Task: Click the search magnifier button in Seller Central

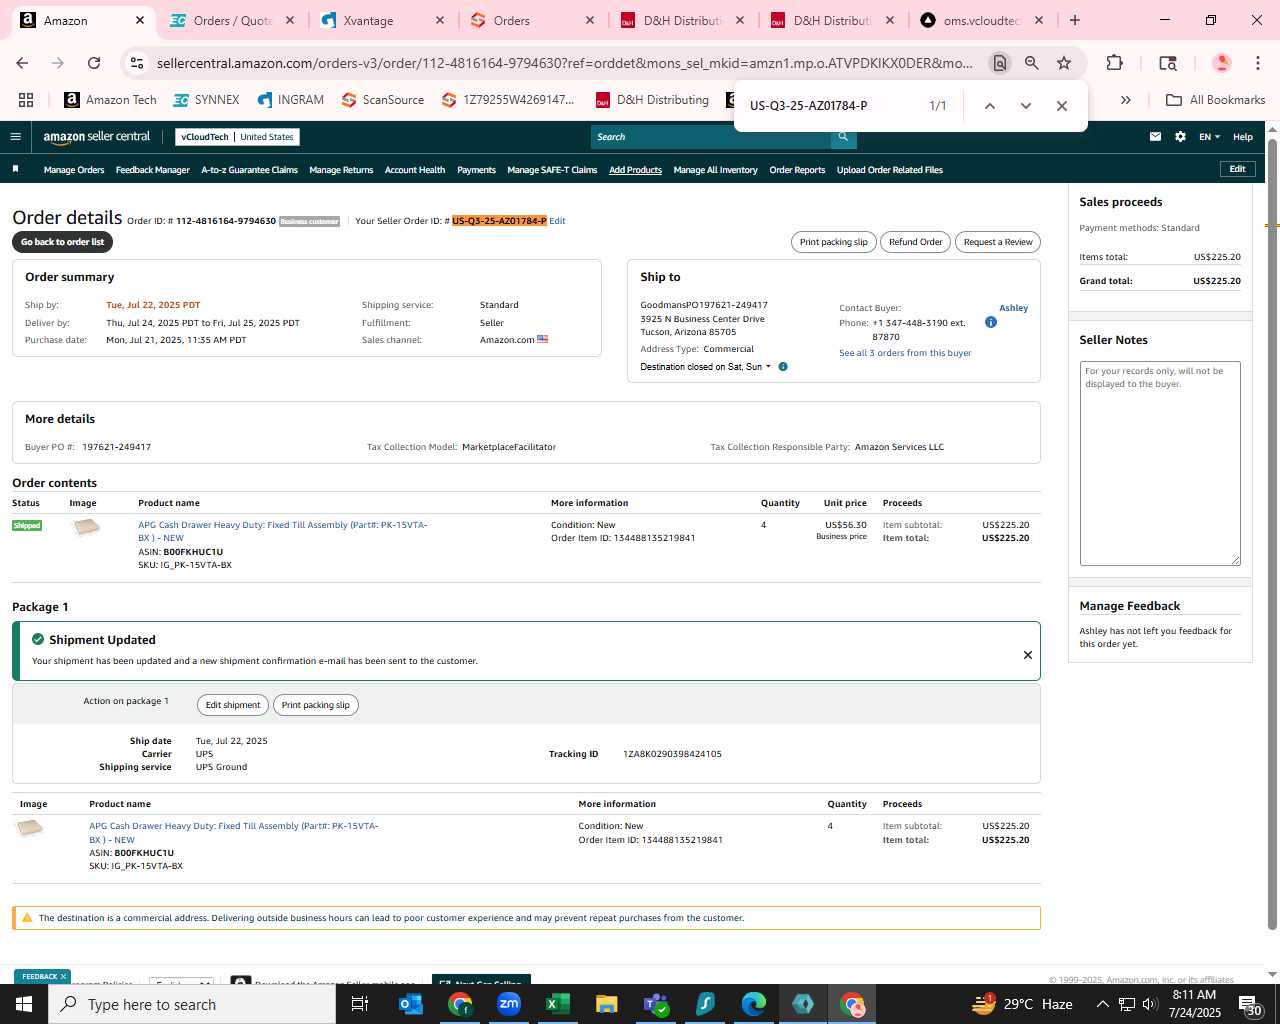Action: click(843, 137)
